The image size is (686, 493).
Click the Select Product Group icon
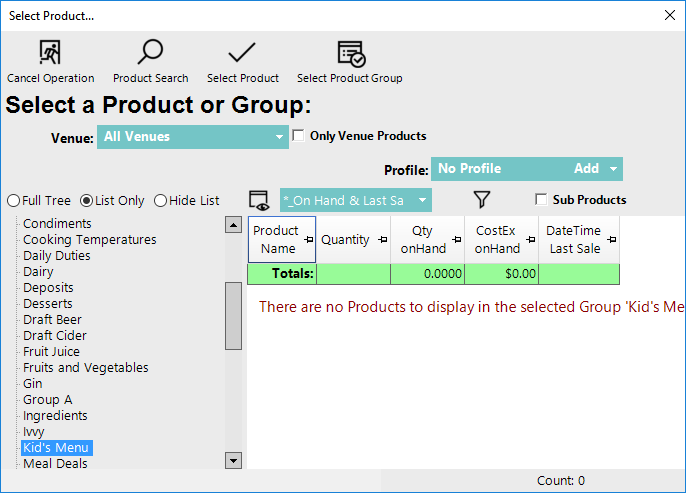[x=350, y=53]
